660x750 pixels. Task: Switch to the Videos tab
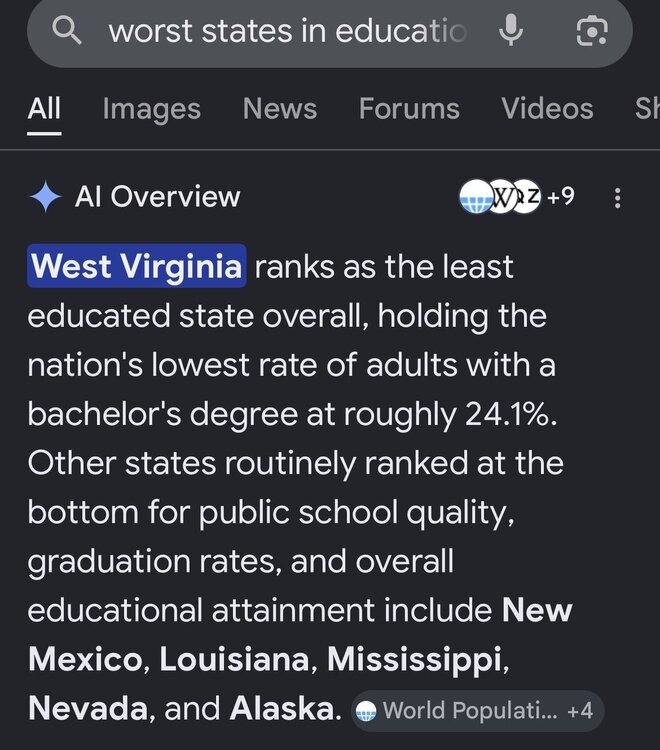pyautogui.click(x=547, y=109)
